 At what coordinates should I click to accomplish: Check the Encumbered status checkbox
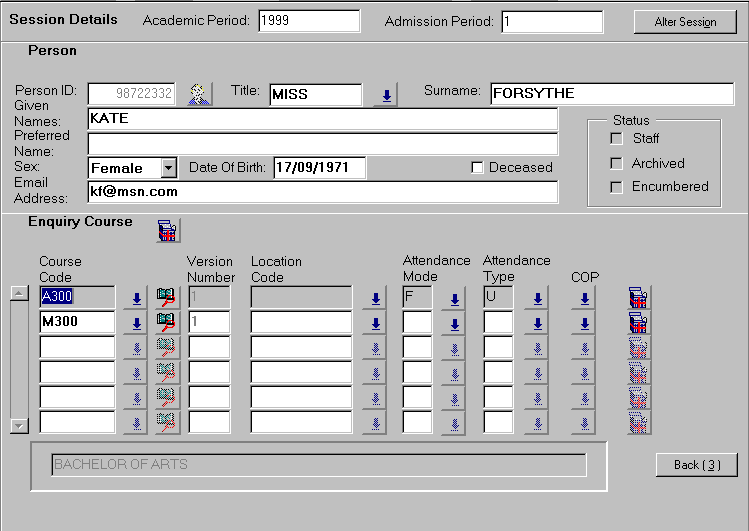(x=617, y=187)
